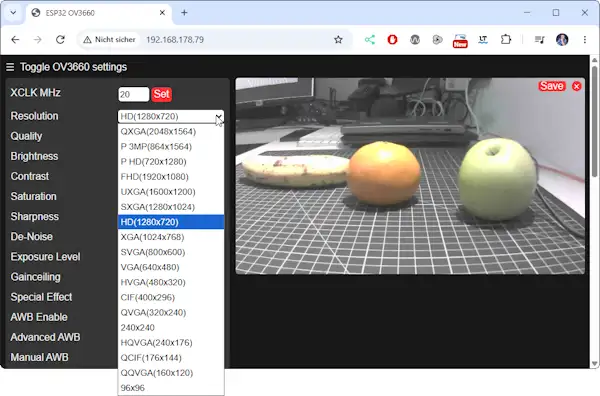
Task: Select XGA(1024x768) resolution
Action: pos(171,237)
